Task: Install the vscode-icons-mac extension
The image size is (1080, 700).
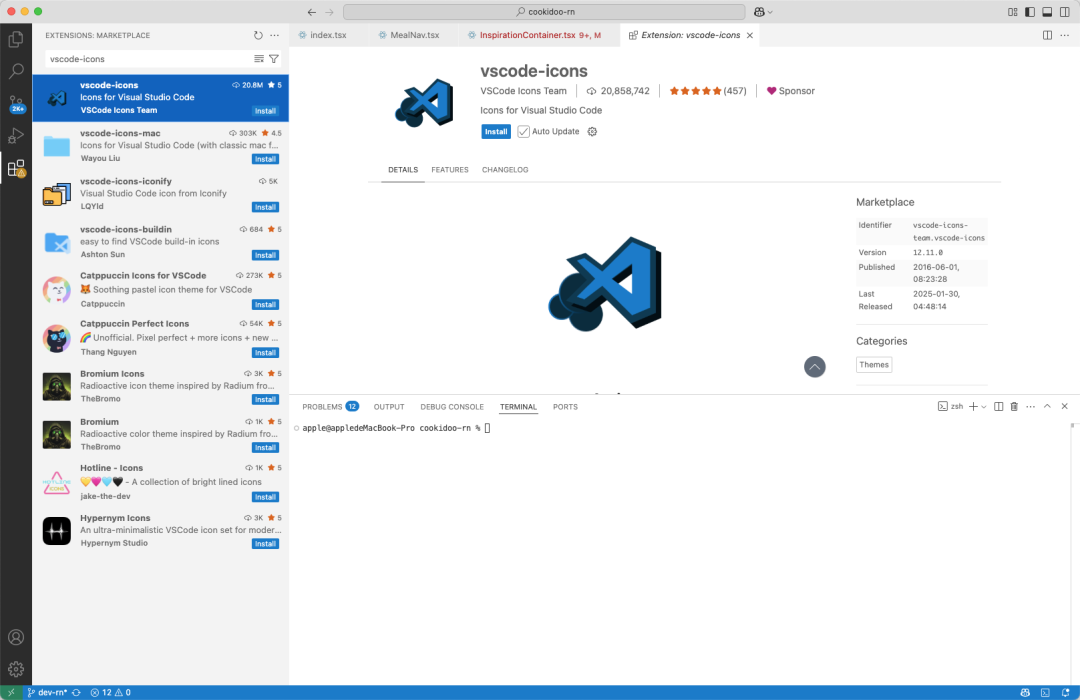Action: (265, 159)
